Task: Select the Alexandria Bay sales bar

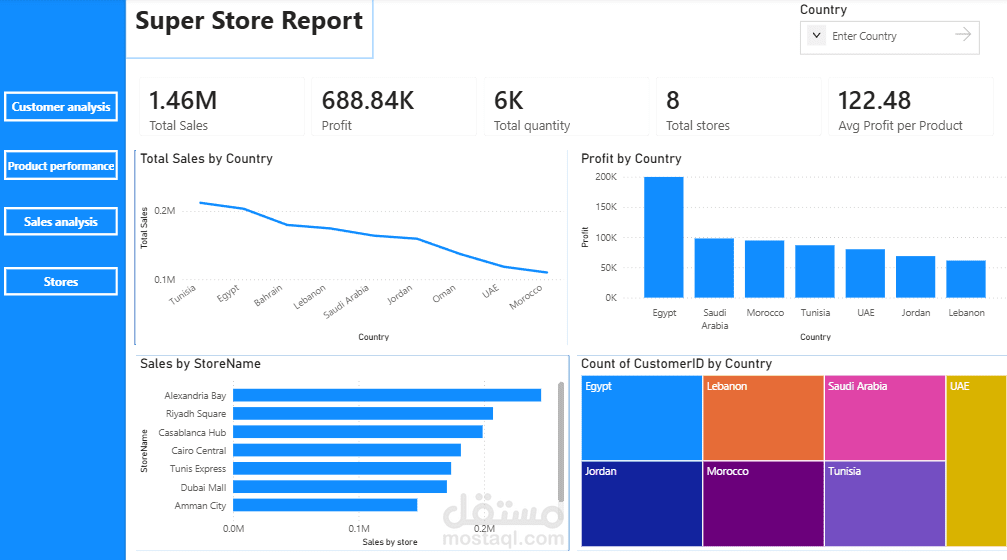Action: coord(387,395)
